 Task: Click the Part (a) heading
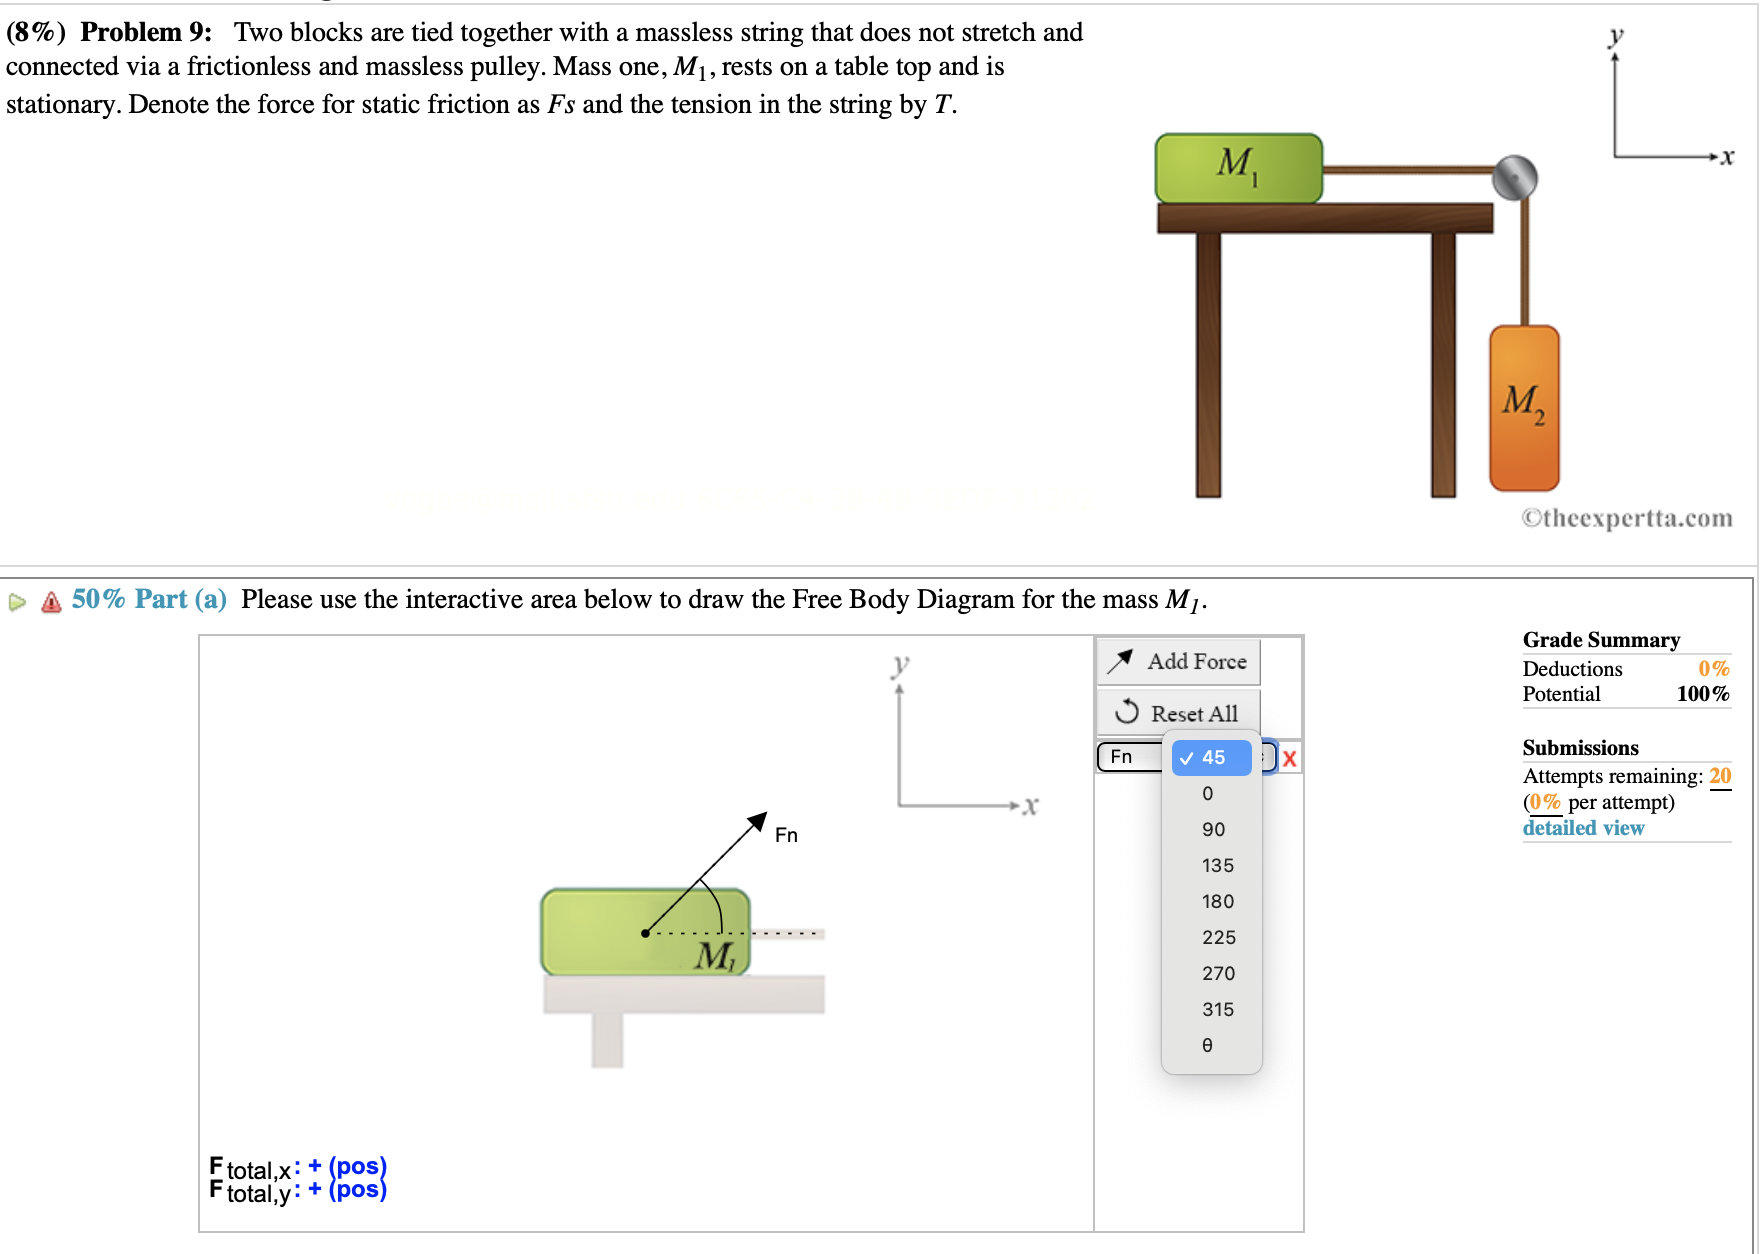(149, 599)
